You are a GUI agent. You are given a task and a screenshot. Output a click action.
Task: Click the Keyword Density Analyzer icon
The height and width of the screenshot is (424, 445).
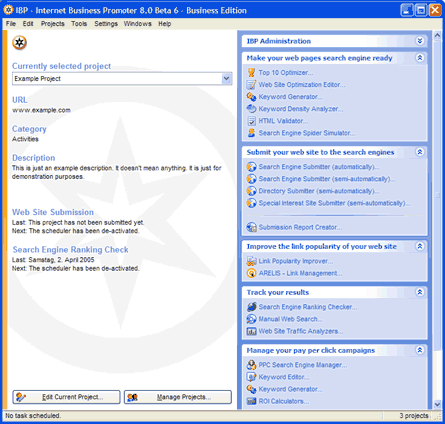point(251,109)
